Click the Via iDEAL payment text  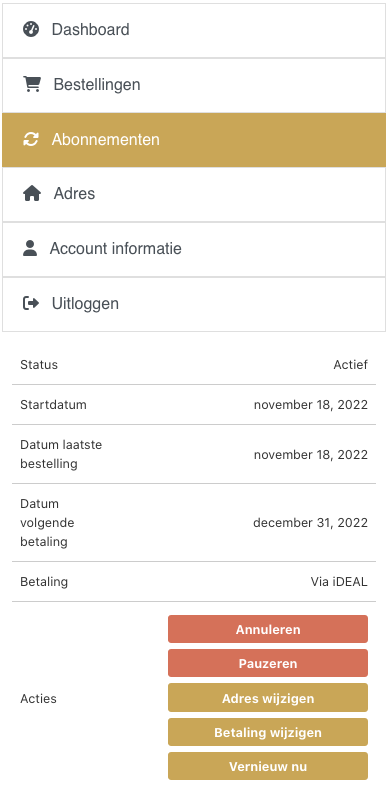(x=339, y=581)
